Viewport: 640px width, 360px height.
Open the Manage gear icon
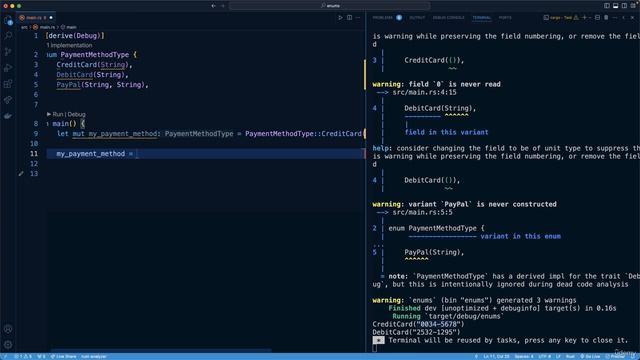pyautogui.click(x=8, y=345)
